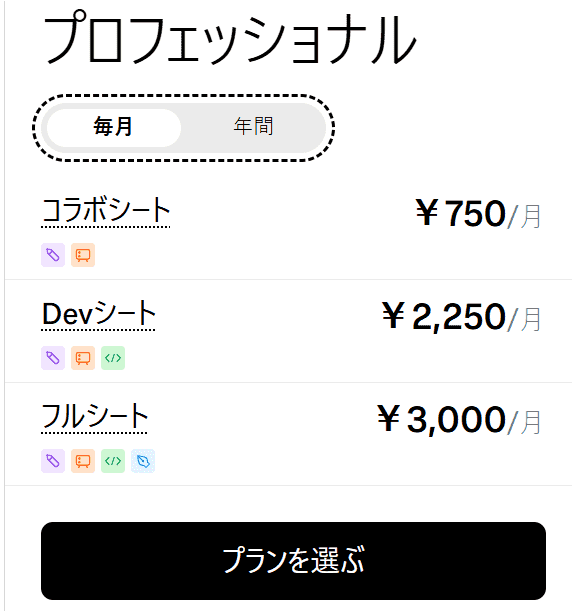Click the purple pen icon under Devシート
The height and width of the screenshot is (611, 572).
point(53,358)
